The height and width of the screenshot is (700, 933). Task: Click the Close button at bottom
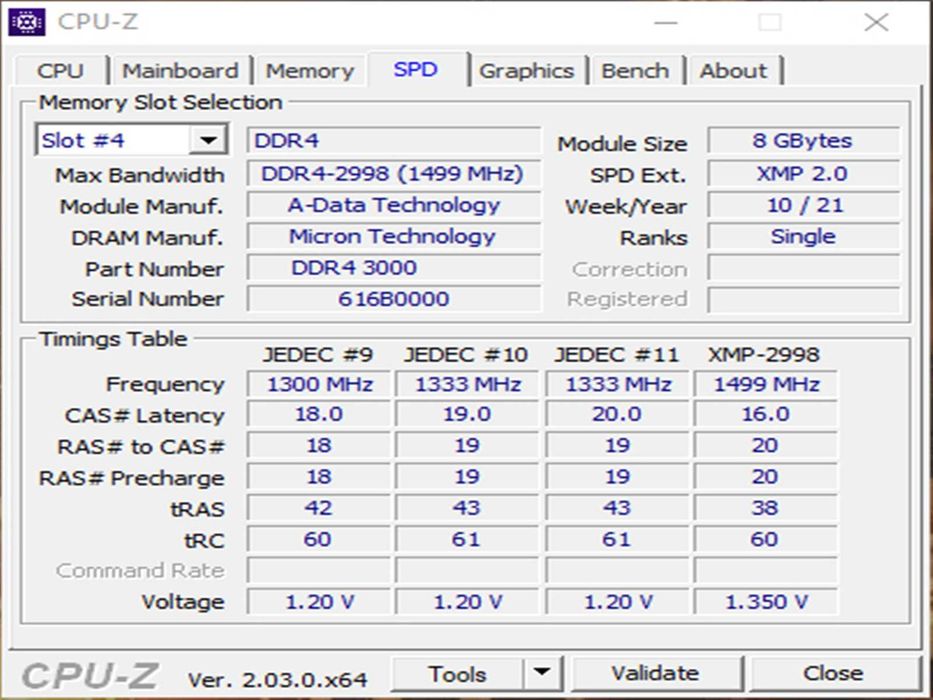point(834,673)
